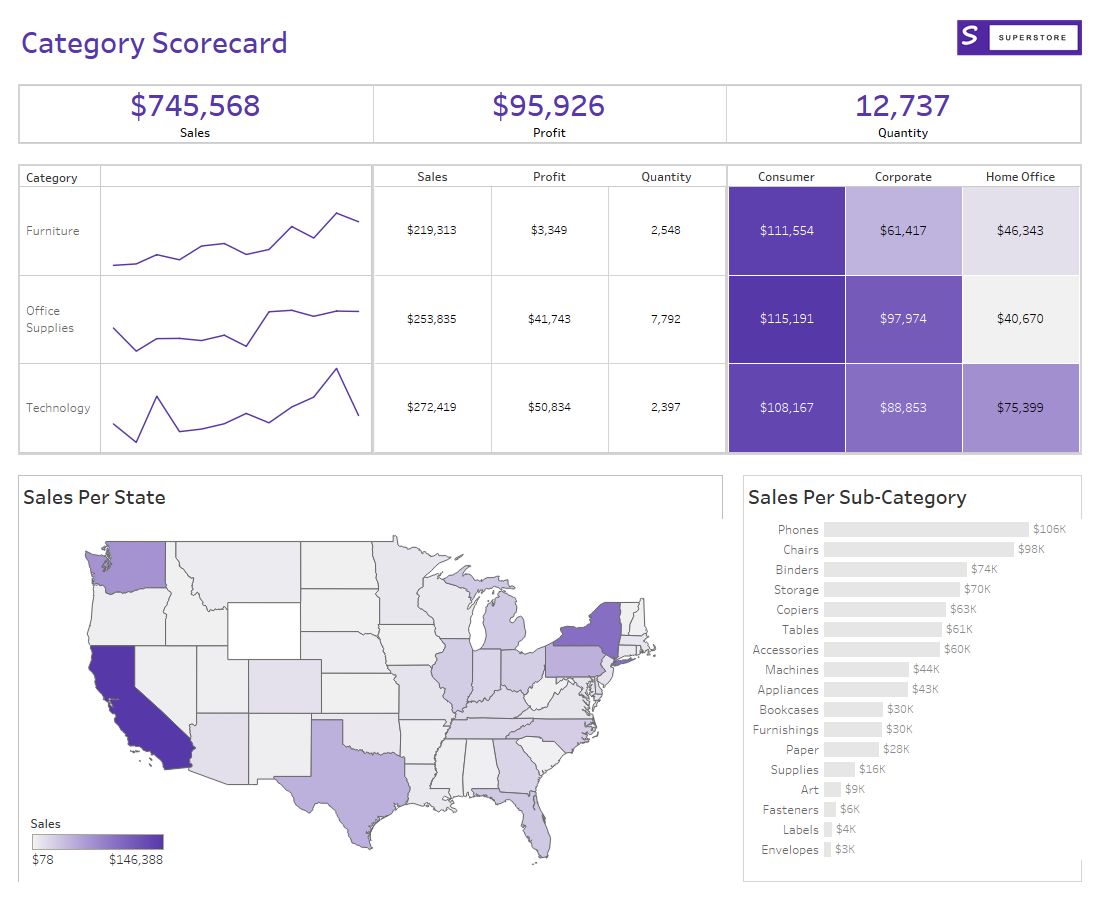Viewport: 1100px width, 900px height.
Task: Click the Accessories bar $60K
Action: click(882, 650)
